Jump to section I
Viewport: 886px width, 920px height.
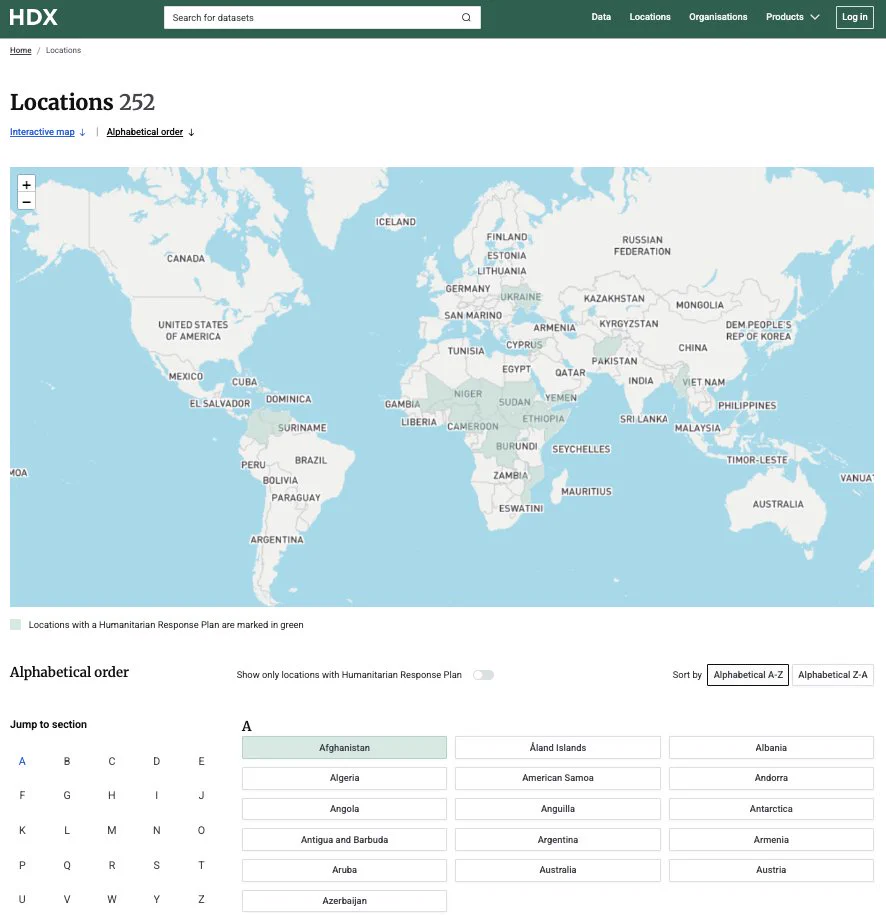coord(157,795)
